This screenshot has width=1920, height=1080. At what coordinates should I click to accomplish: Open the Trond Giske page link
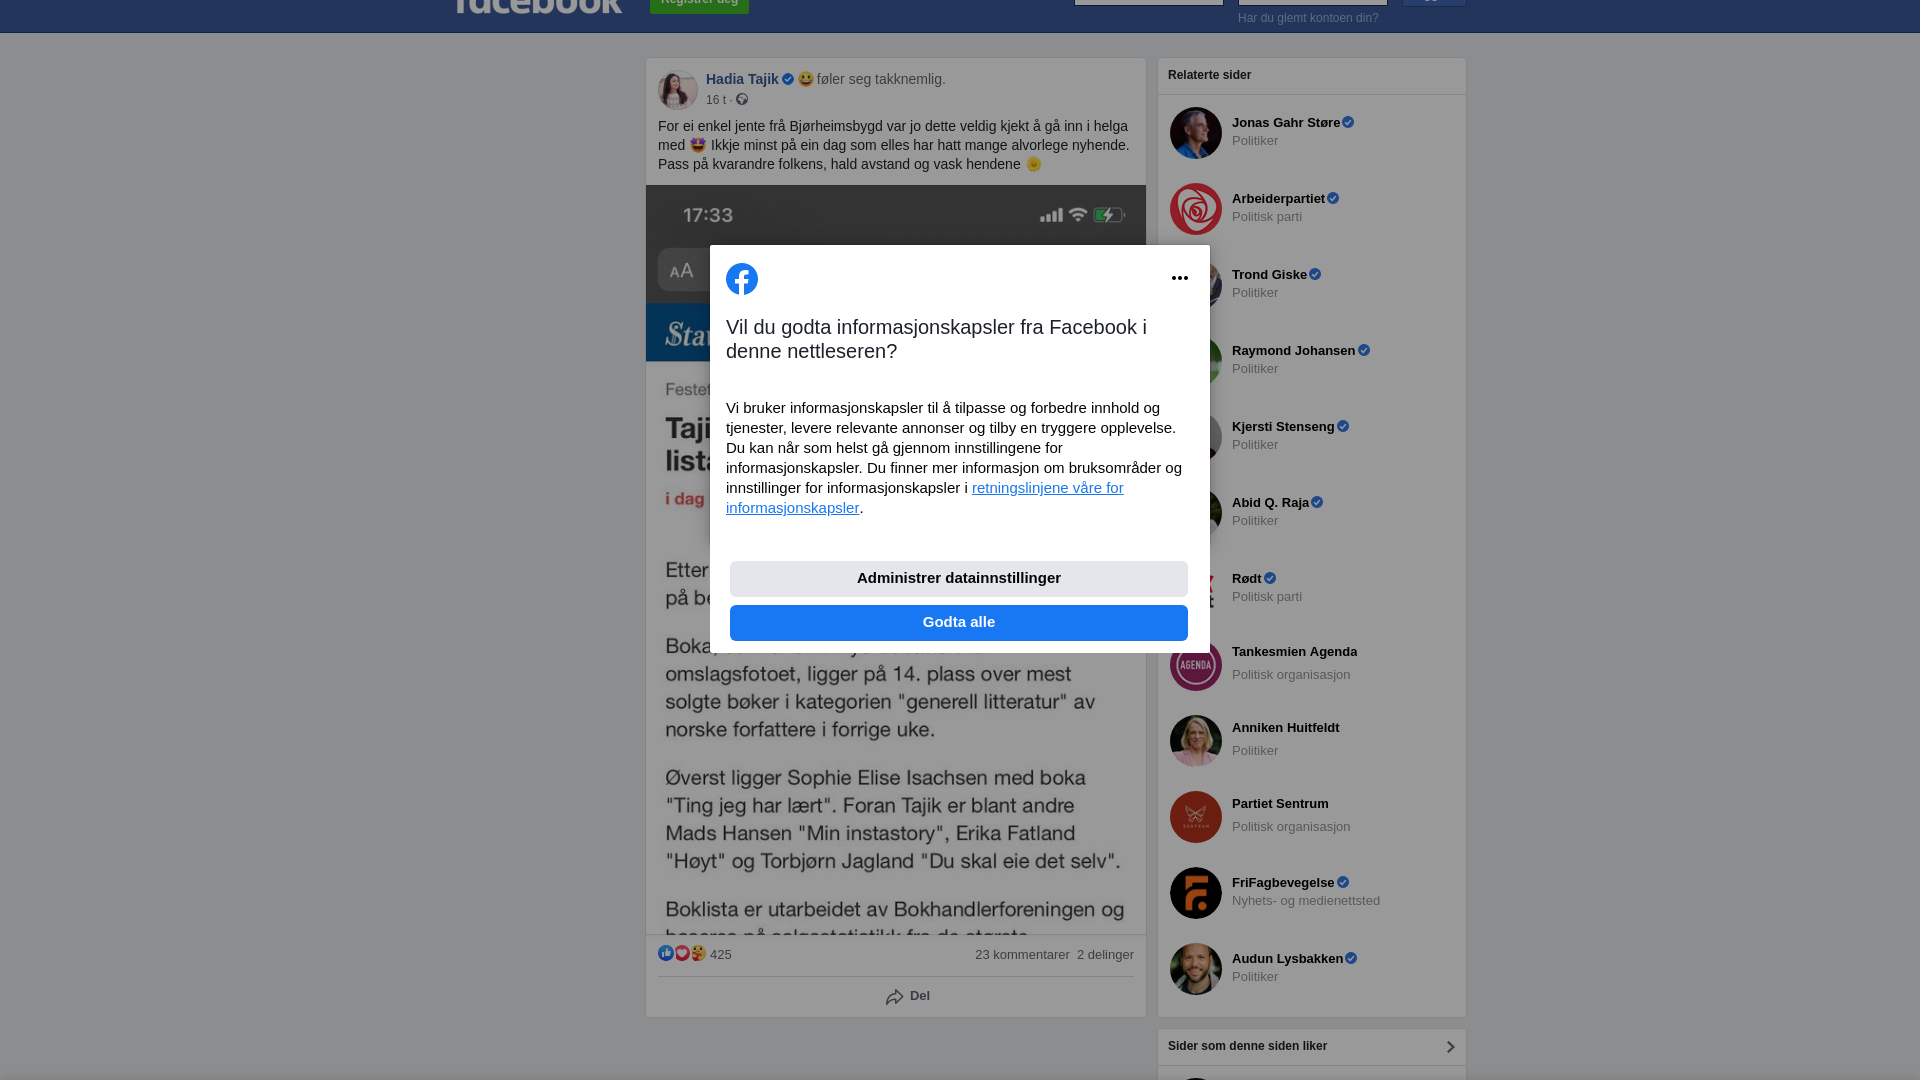(1269, 275)
